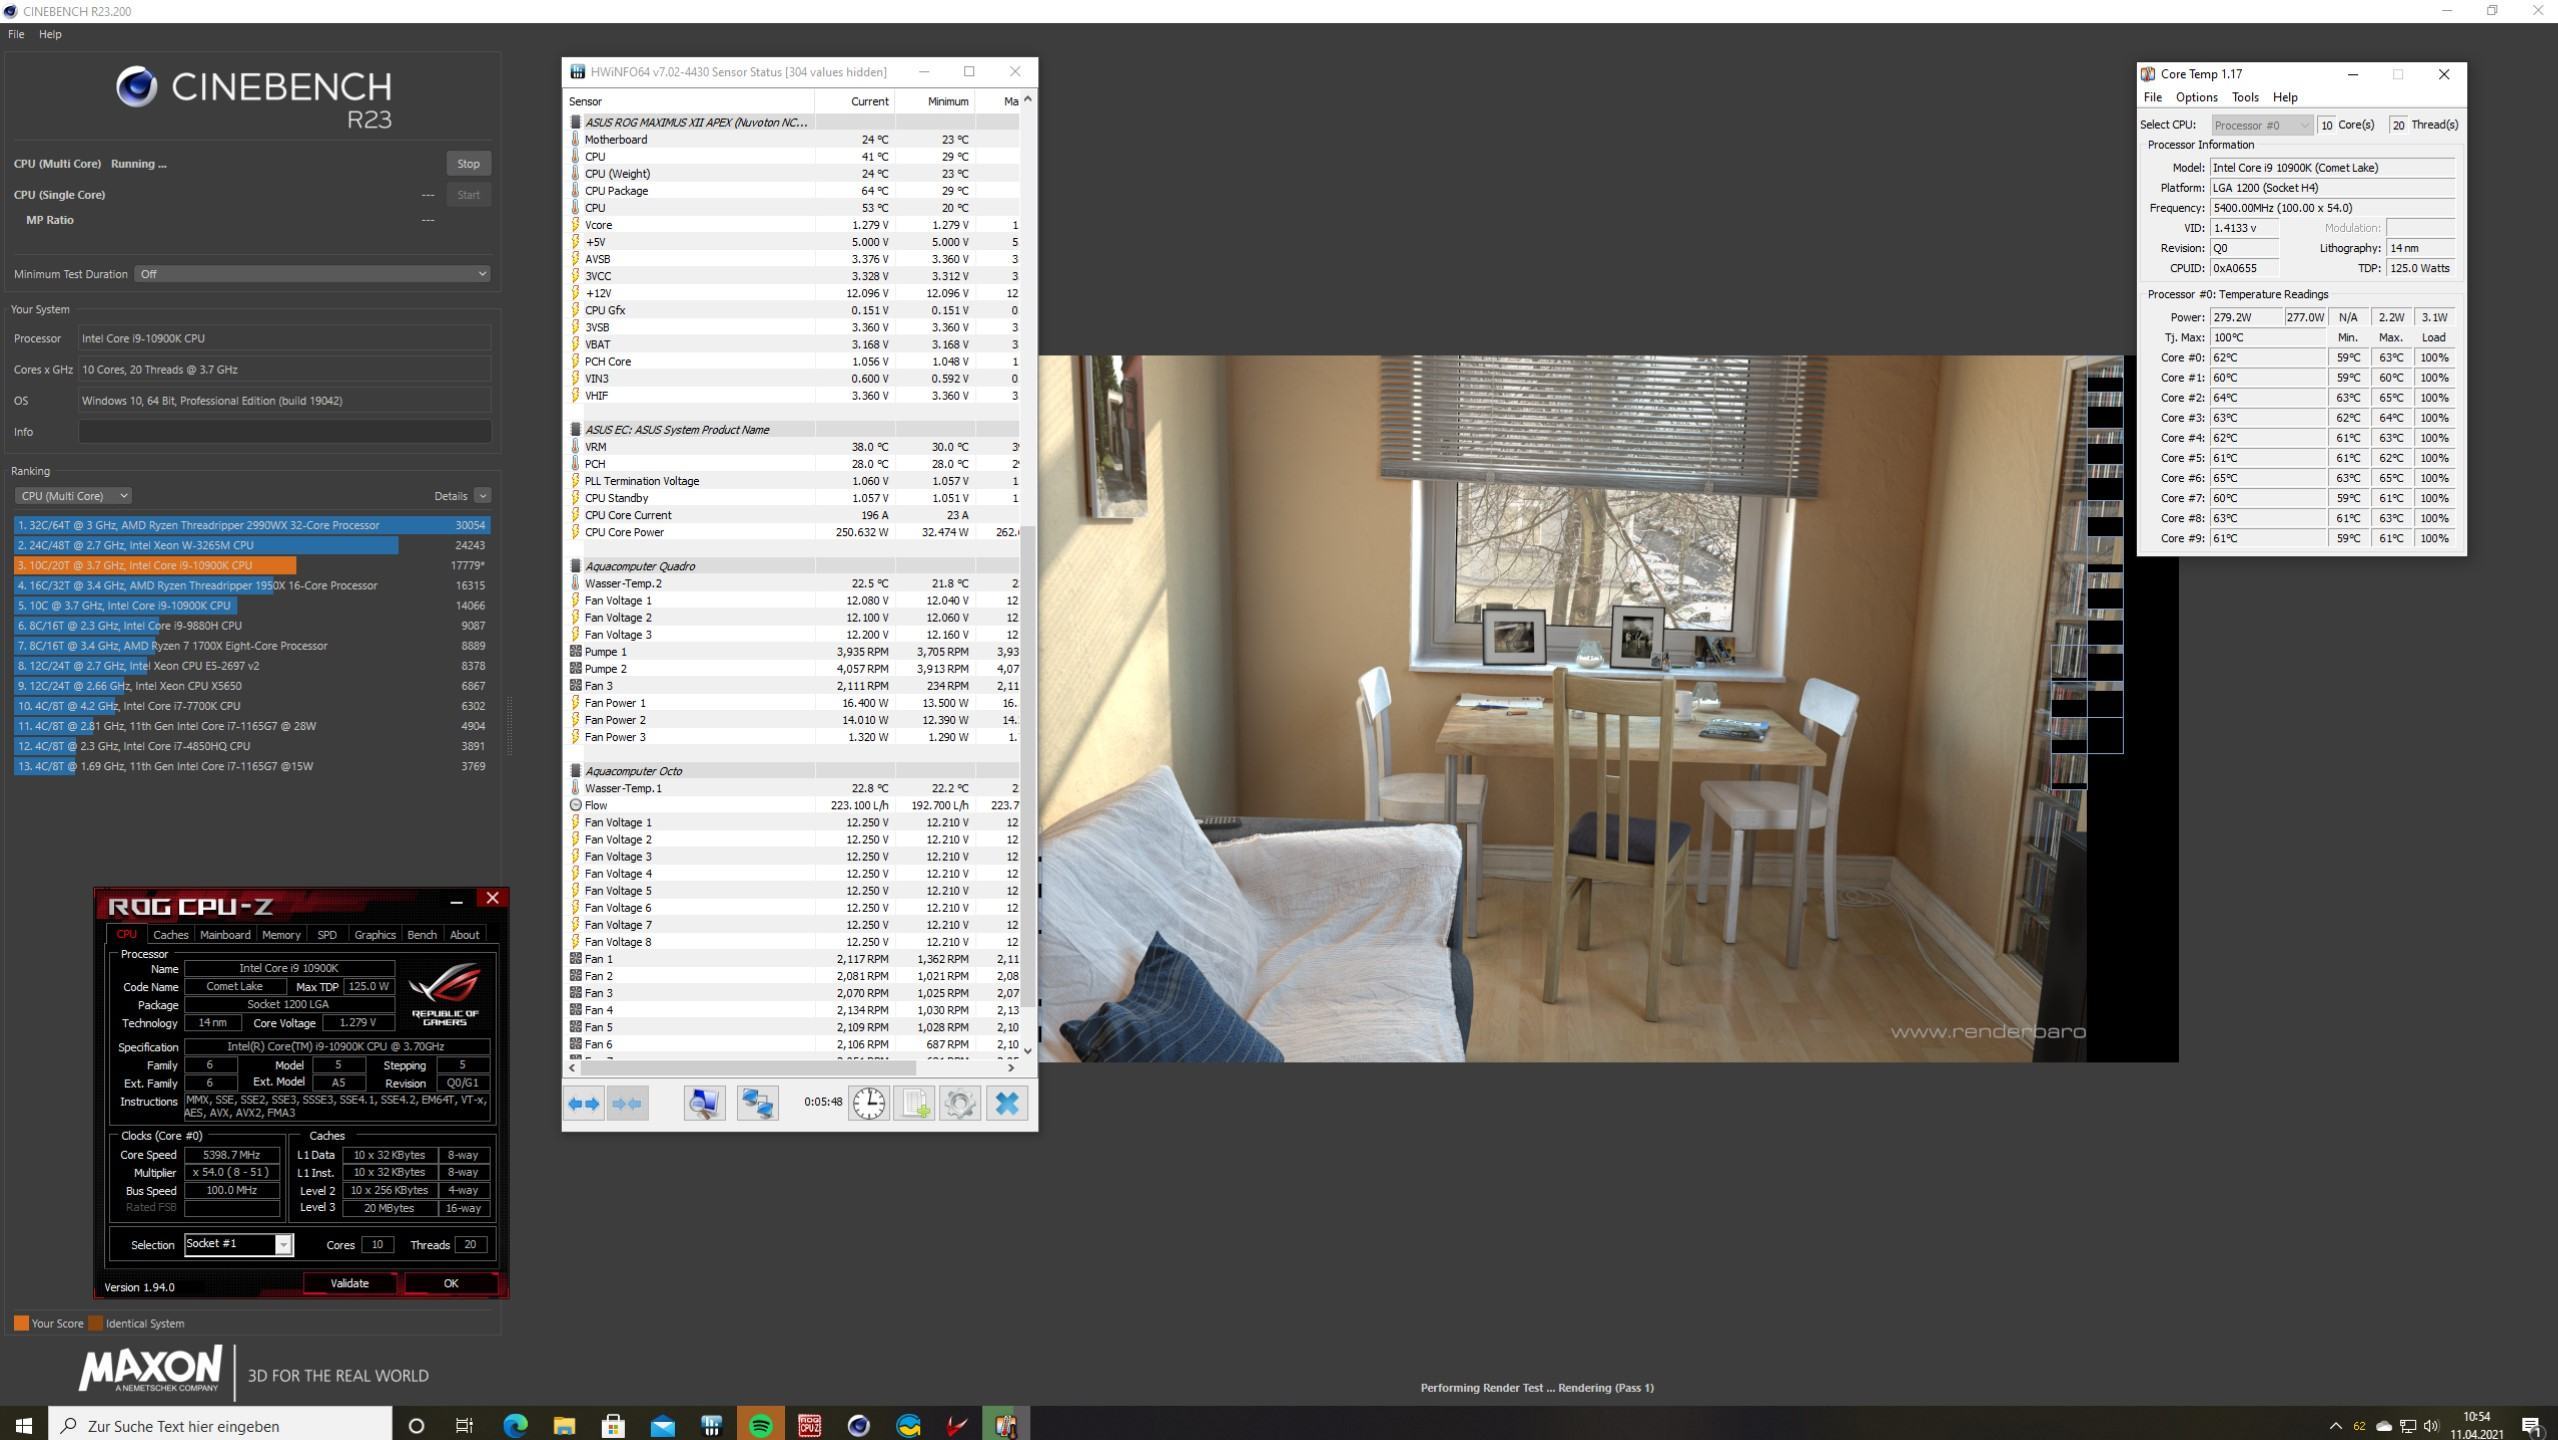Click Cinebench Info input field
Screen dimensions: 2558x1440
[285, 432]
